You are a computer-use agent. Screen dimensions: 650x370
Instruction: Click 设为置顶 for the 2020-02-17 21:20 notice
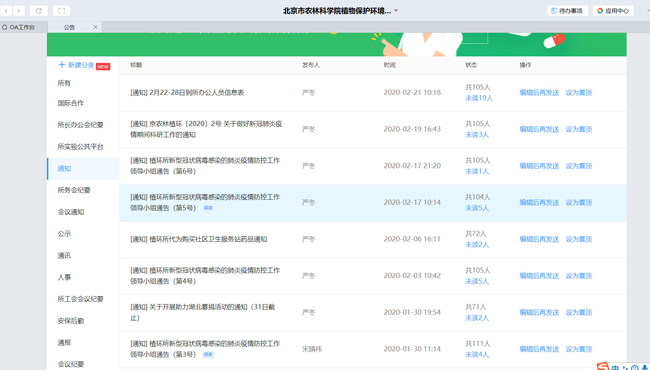coord(579,166)
